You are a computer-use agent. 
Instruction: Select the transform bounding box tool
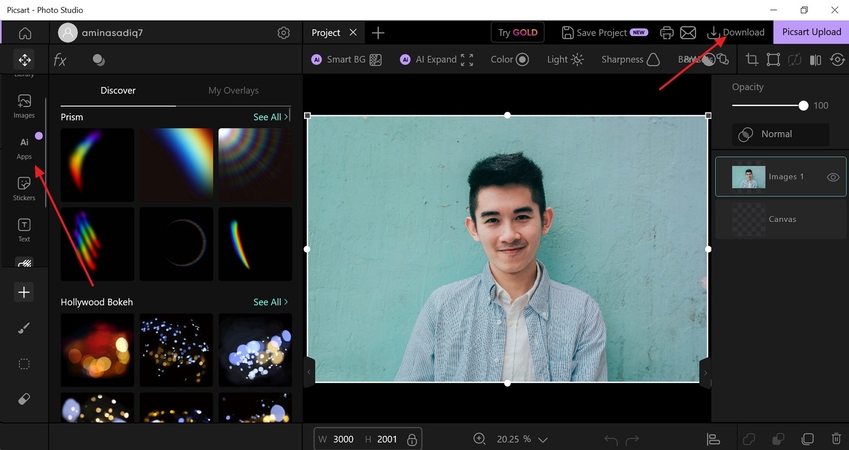773,60
